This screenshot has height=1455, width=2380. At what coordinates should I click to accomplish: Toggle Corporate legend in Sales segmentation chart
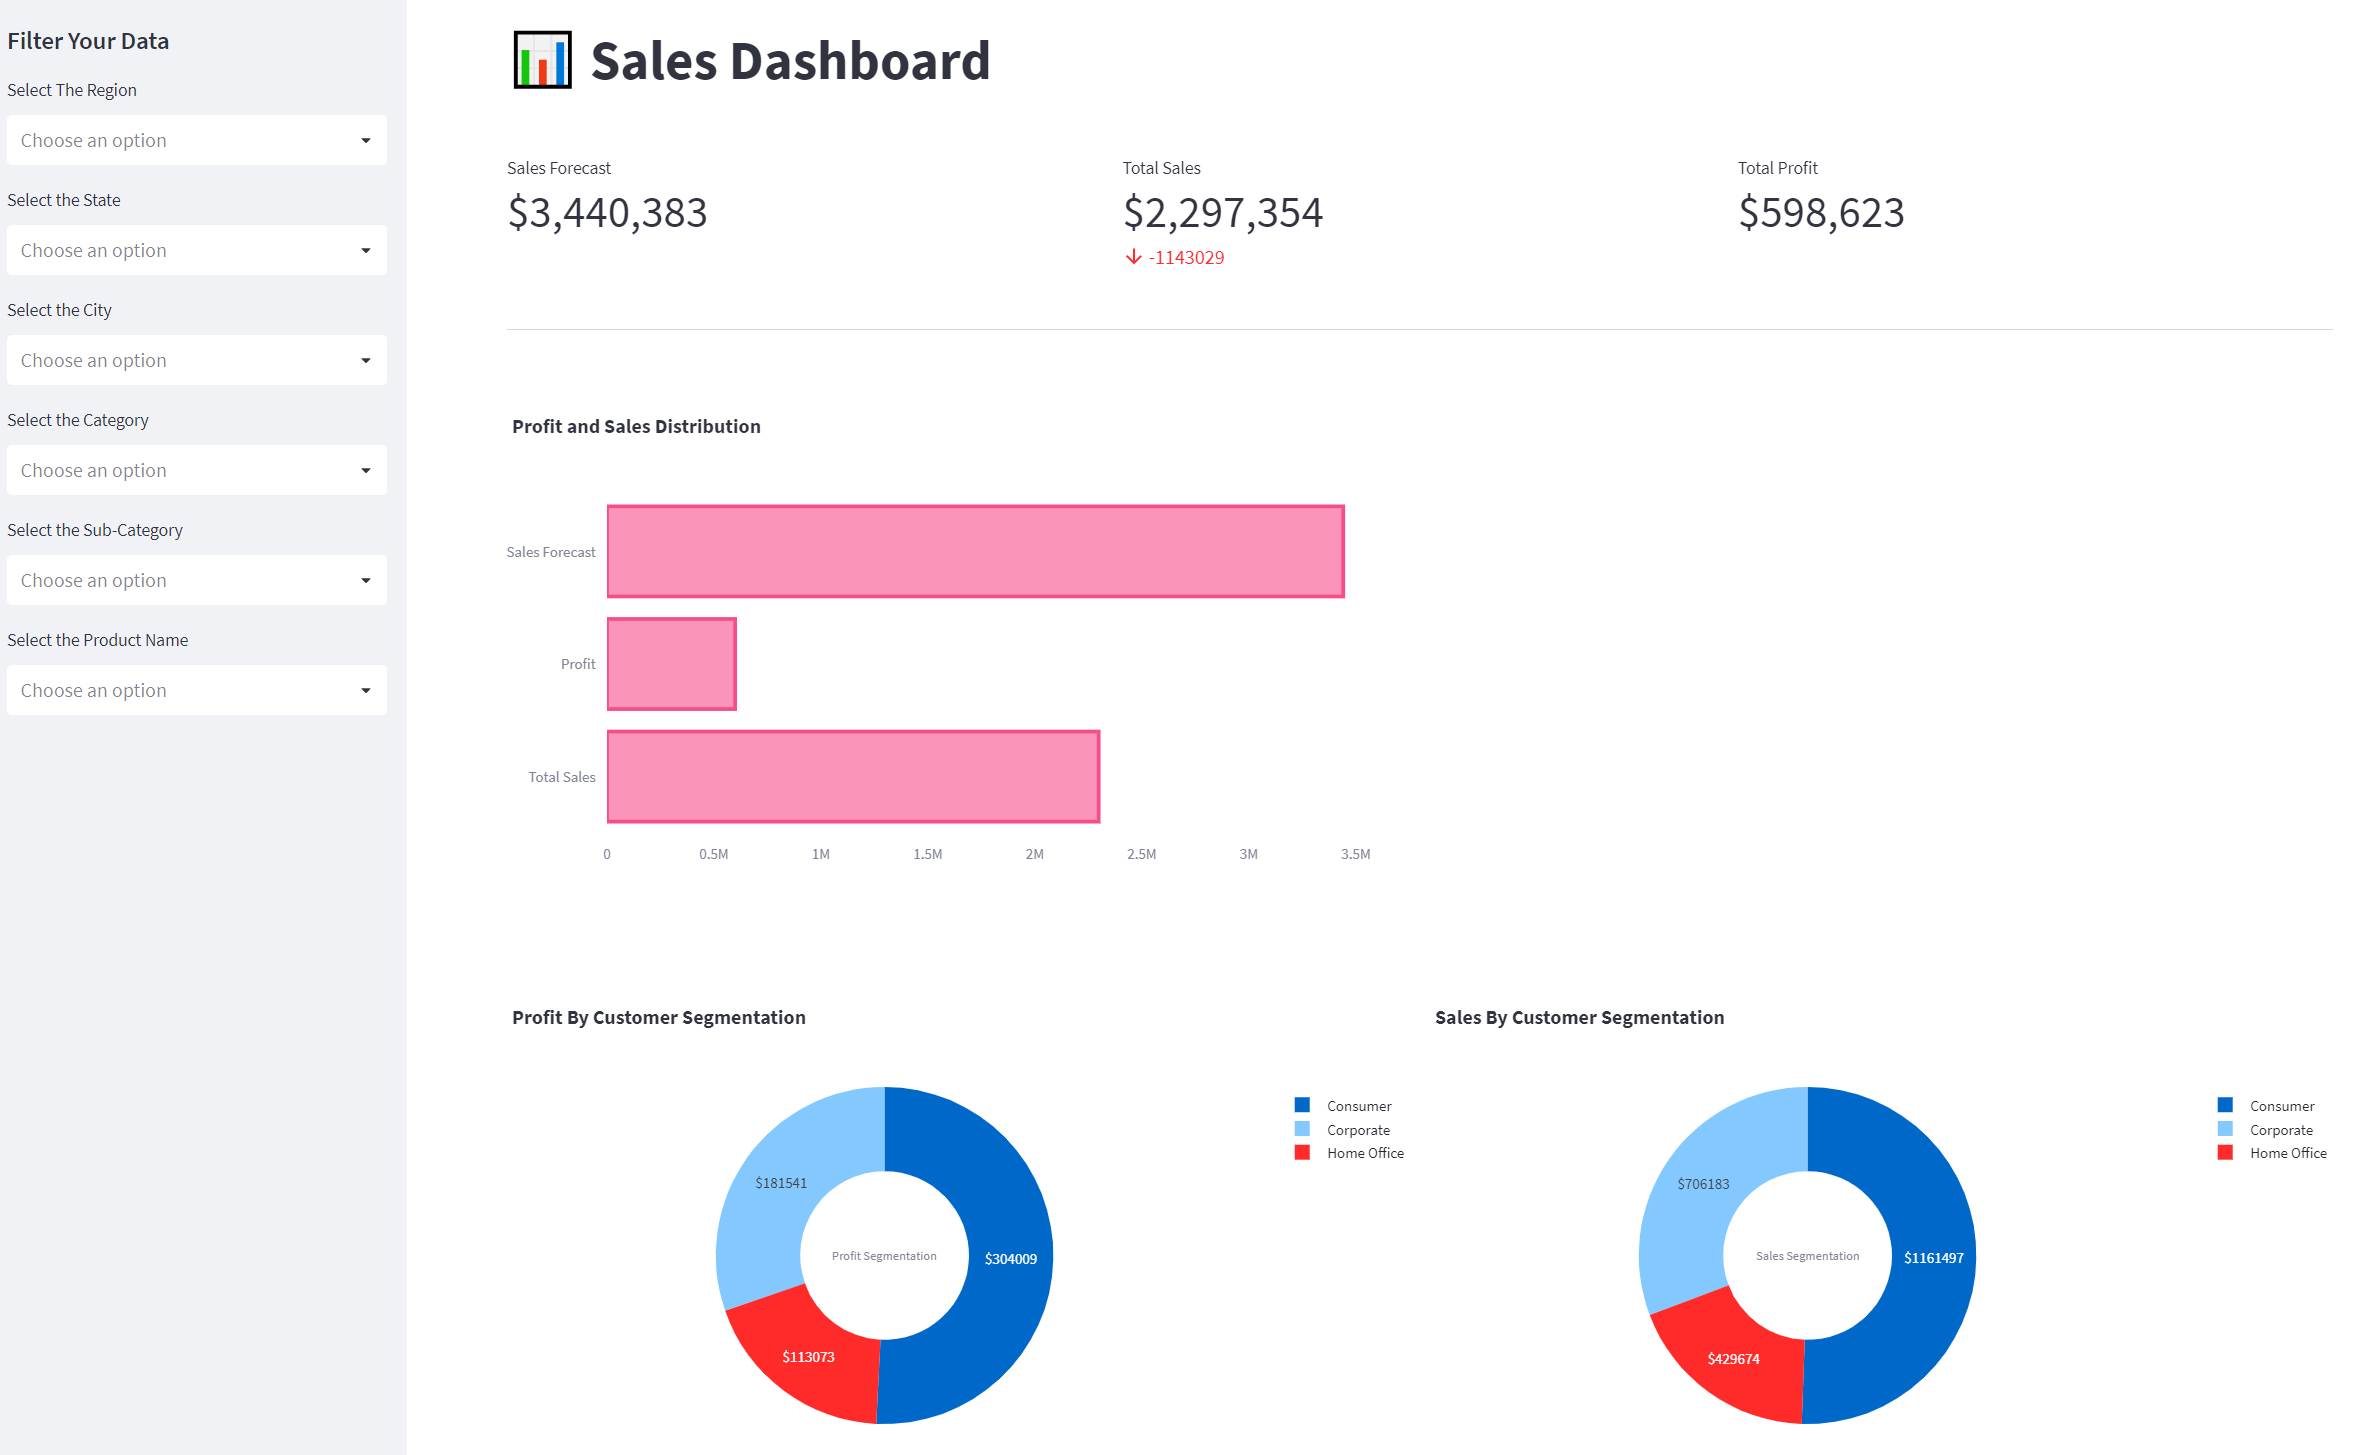tap(2280, 1130)
